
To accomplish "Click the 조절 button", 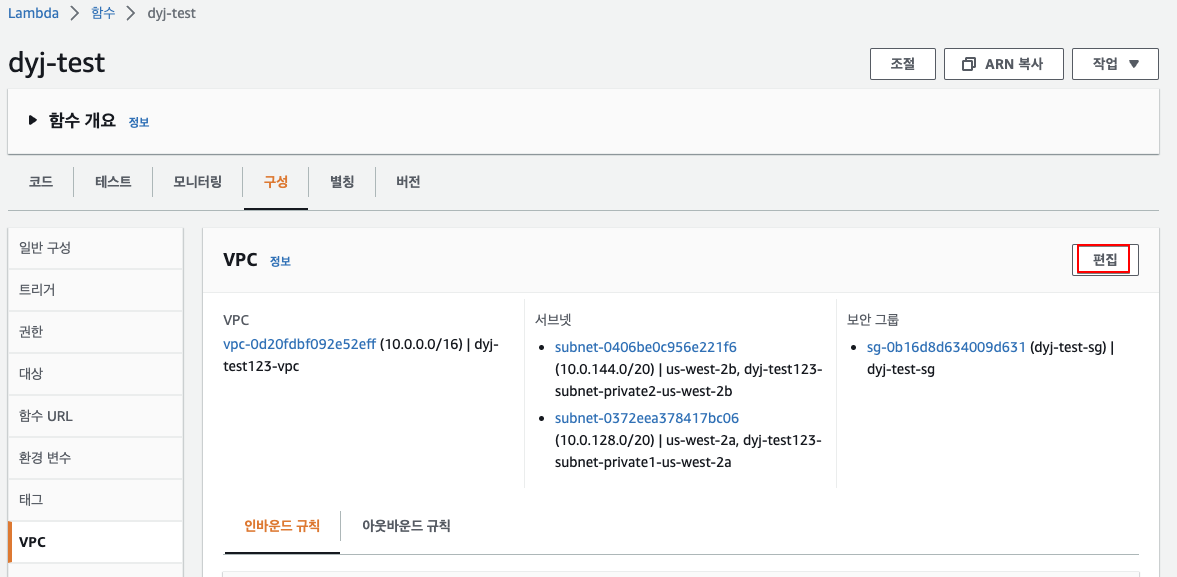I will click(x=902, y=64).
